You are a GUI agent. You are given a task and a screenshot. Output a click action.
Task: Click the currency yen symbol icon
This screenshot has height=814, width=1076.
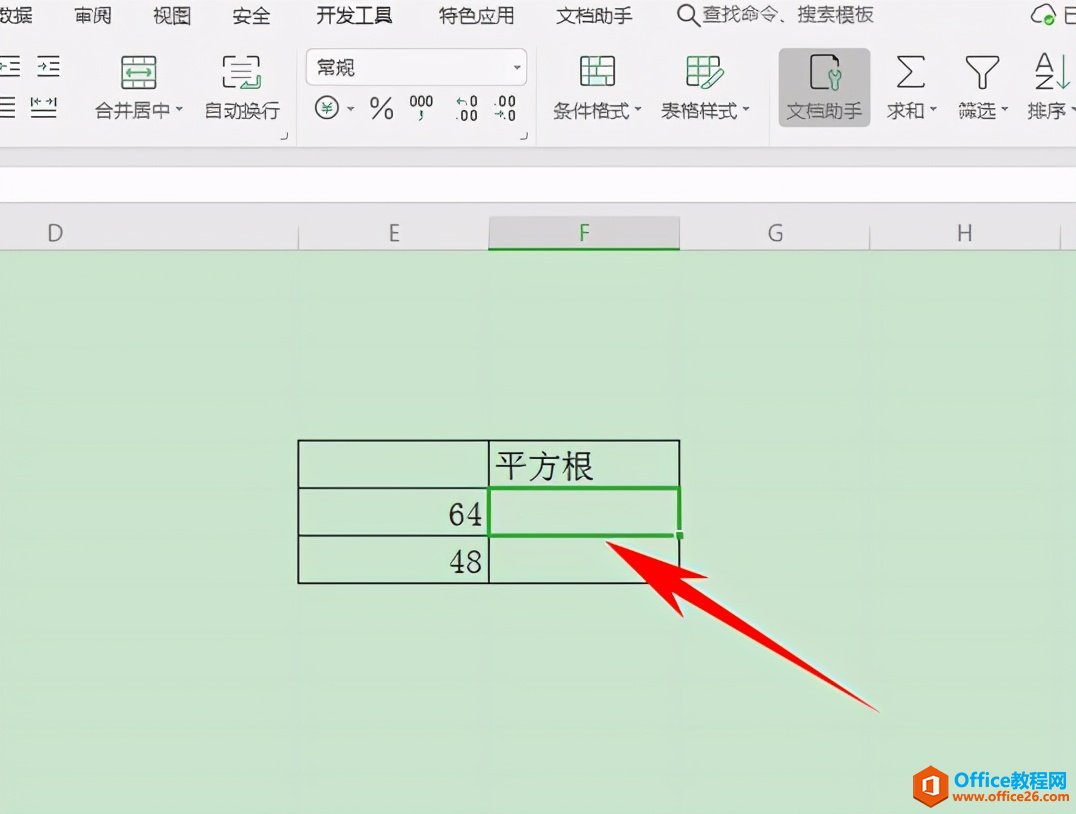click(x=327, y=108)
